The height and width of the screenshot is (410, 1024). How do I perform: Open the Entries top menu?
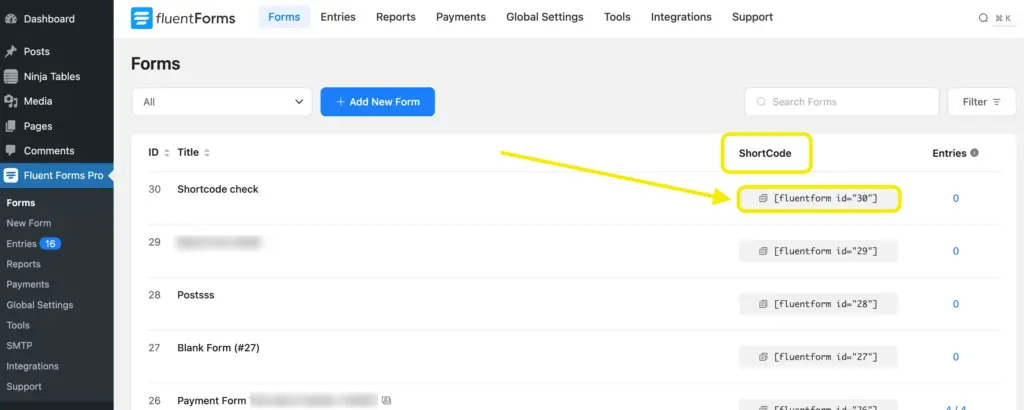pos(338,17)
